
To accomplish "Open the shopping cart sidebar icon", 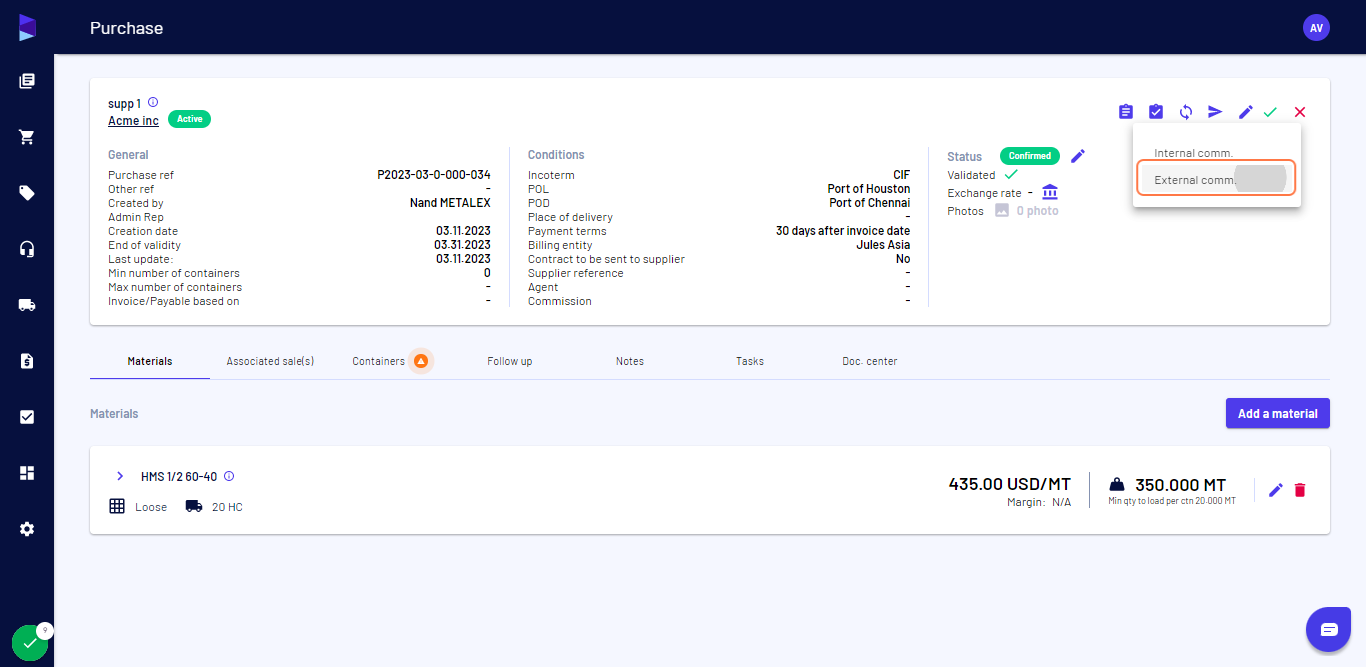I will click(27, 137).
